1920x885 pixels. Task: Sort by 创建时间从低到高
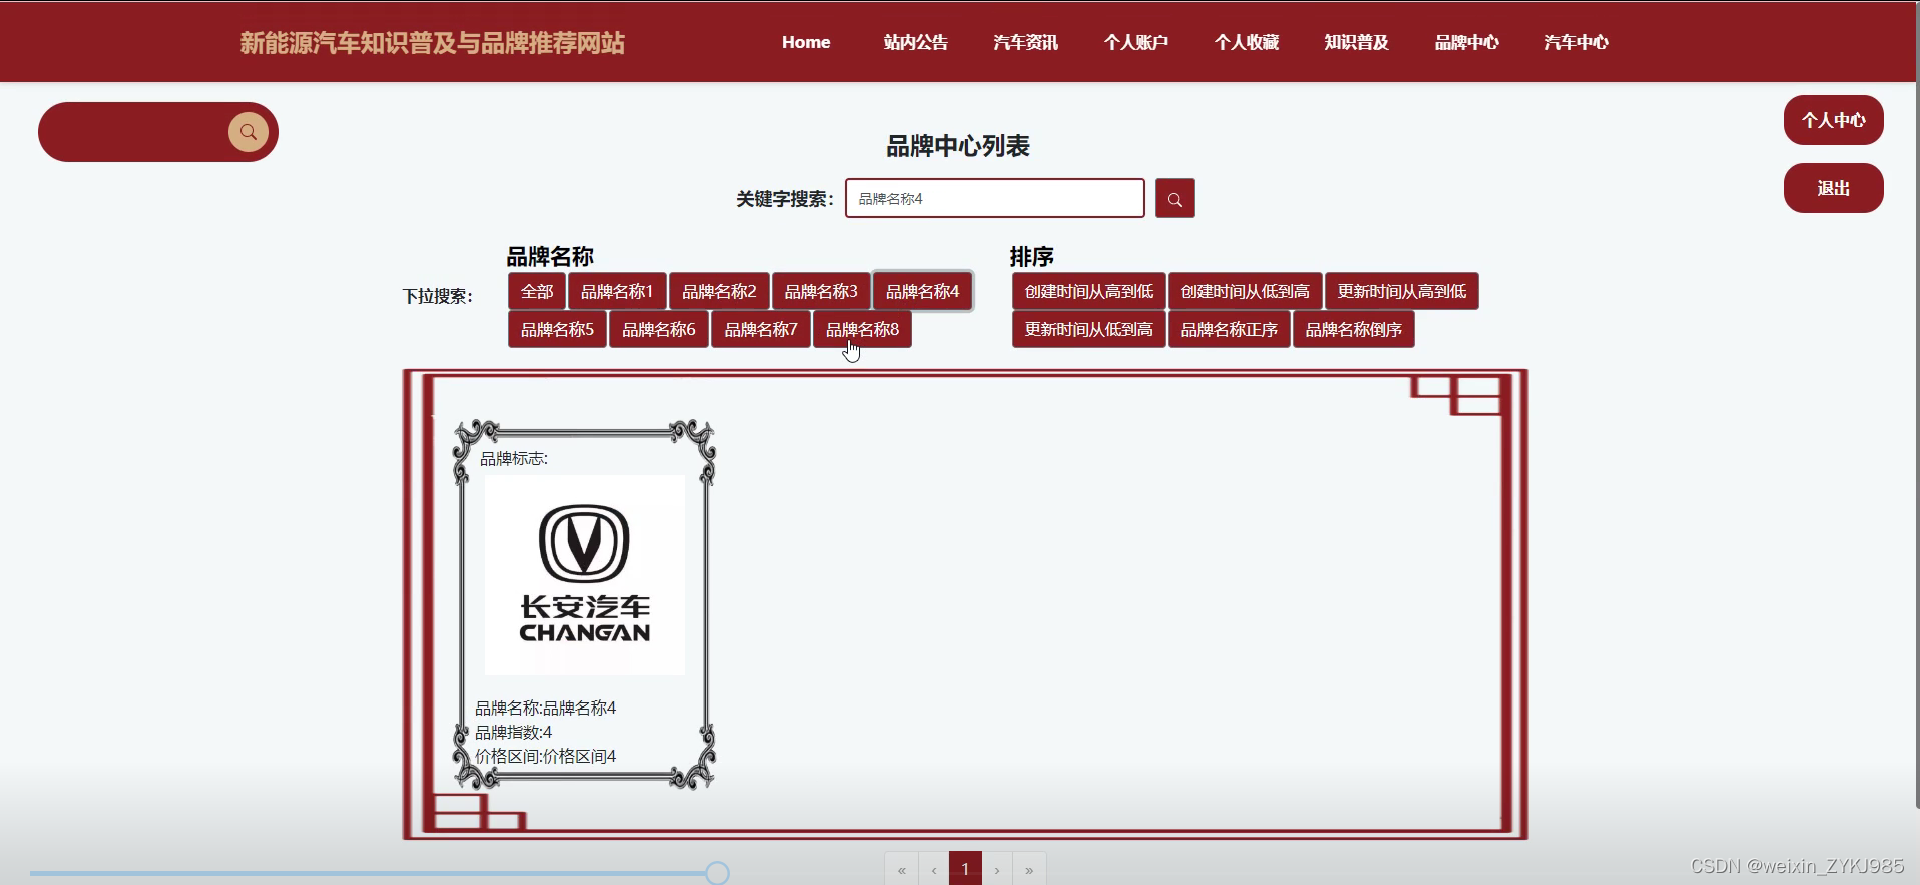coord(1245,291)
